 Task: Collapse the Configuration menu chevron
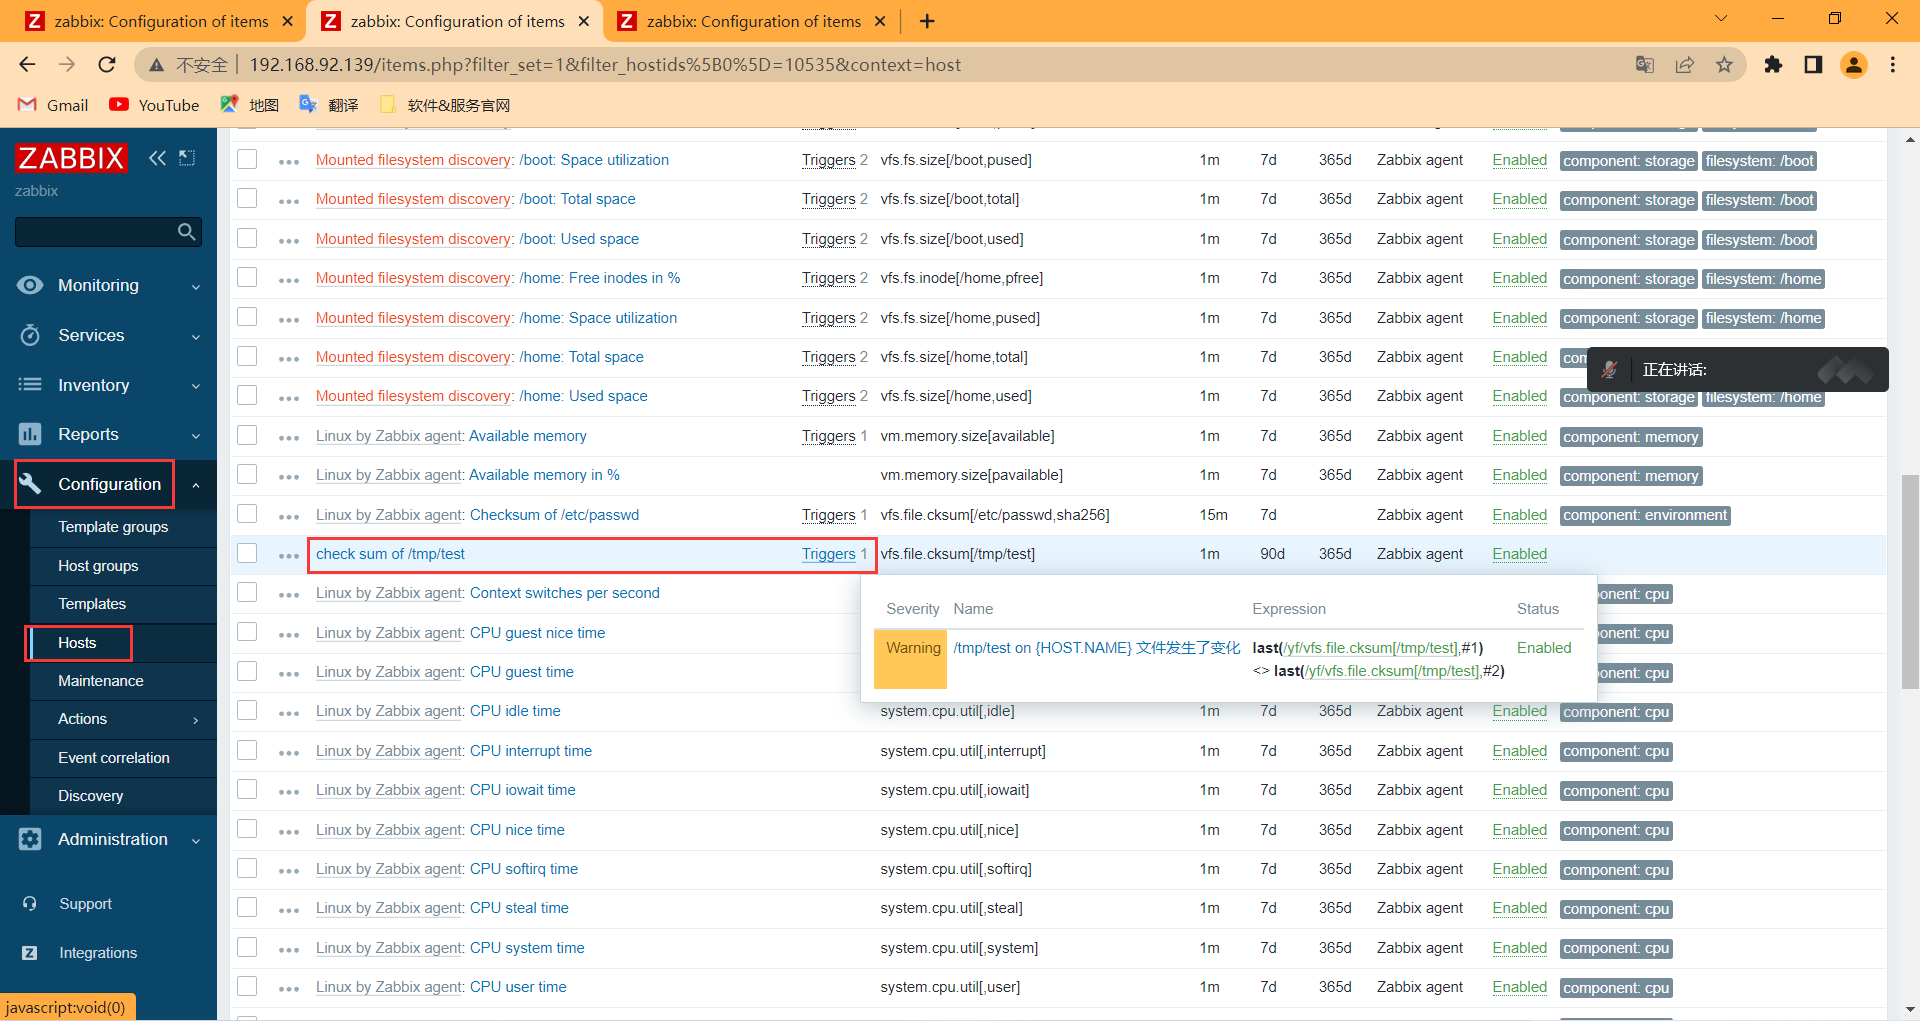(x=196, y=485)
